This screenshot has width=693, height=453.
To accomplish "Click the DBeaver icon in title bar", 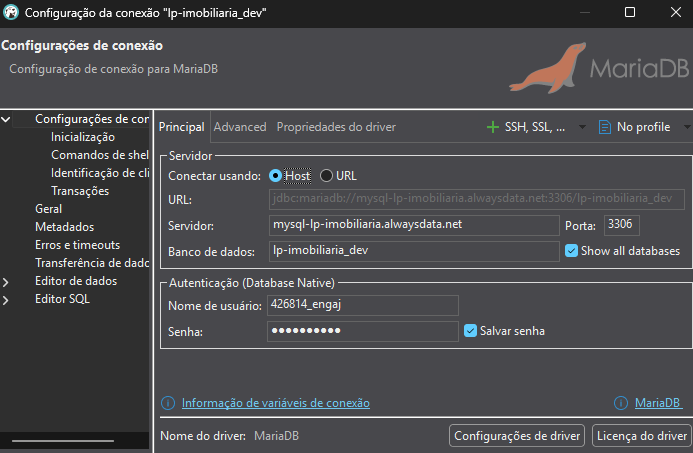I will [11, 12].
